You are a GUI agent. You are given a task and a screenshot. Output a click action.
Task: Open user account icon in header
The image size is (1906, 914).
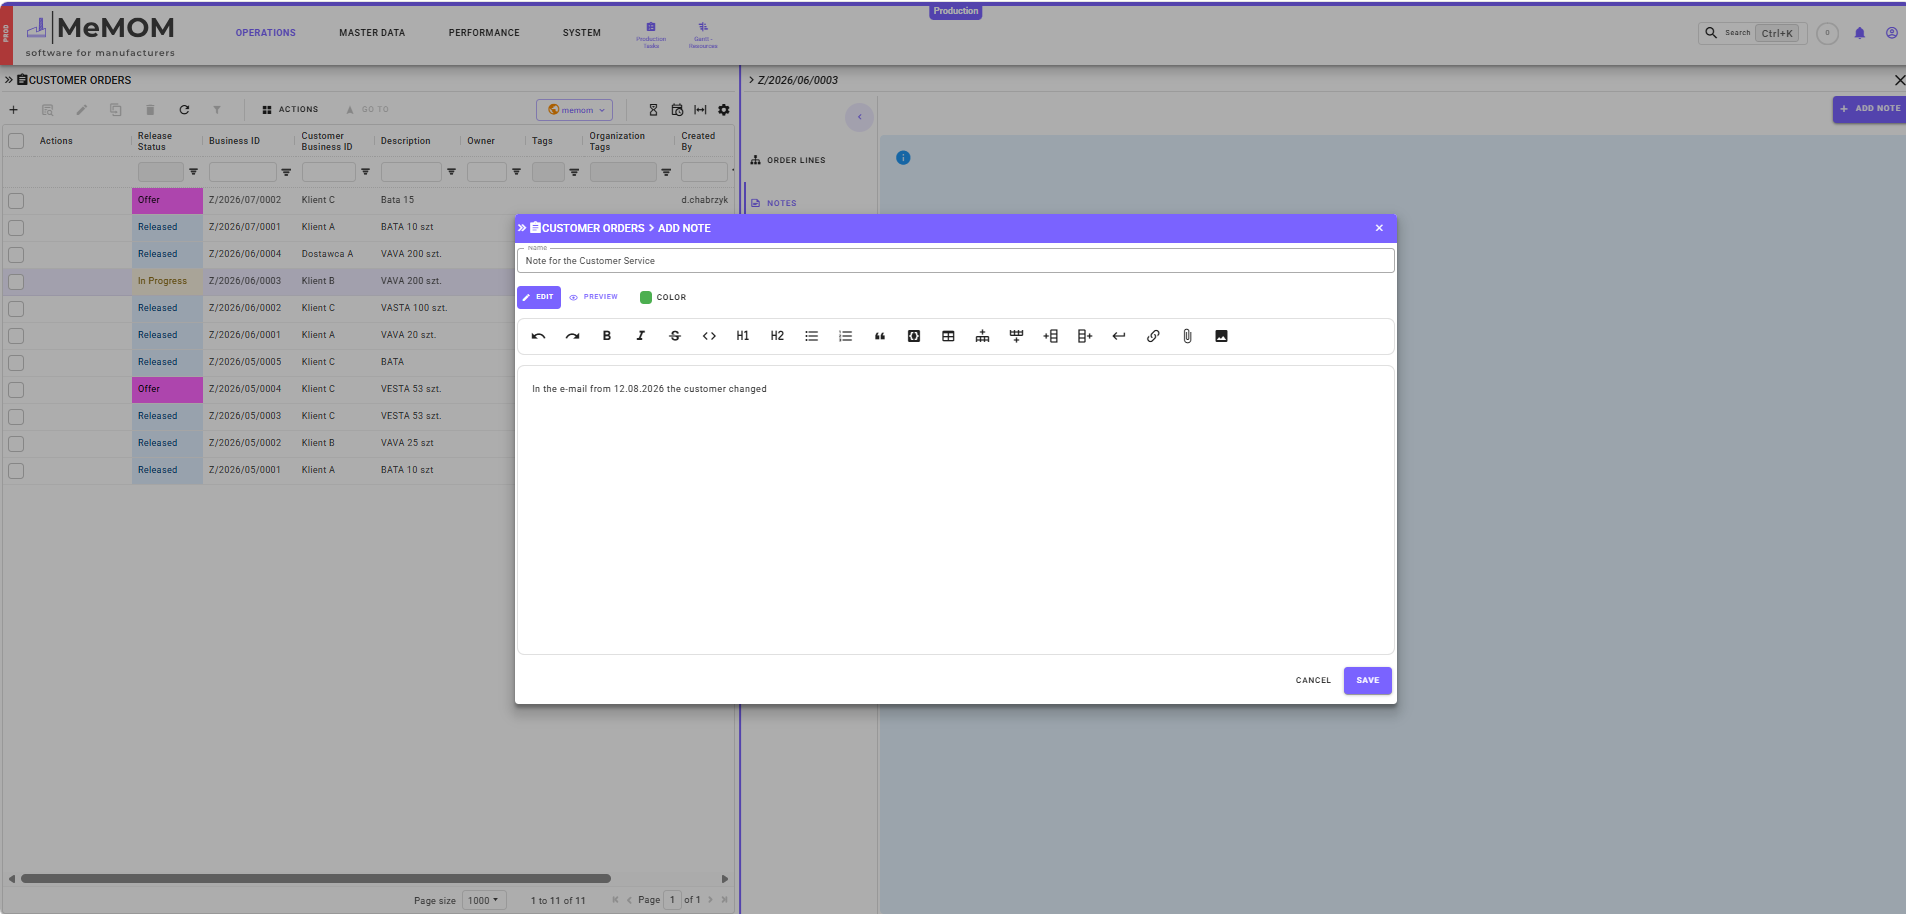[1892, 33]
